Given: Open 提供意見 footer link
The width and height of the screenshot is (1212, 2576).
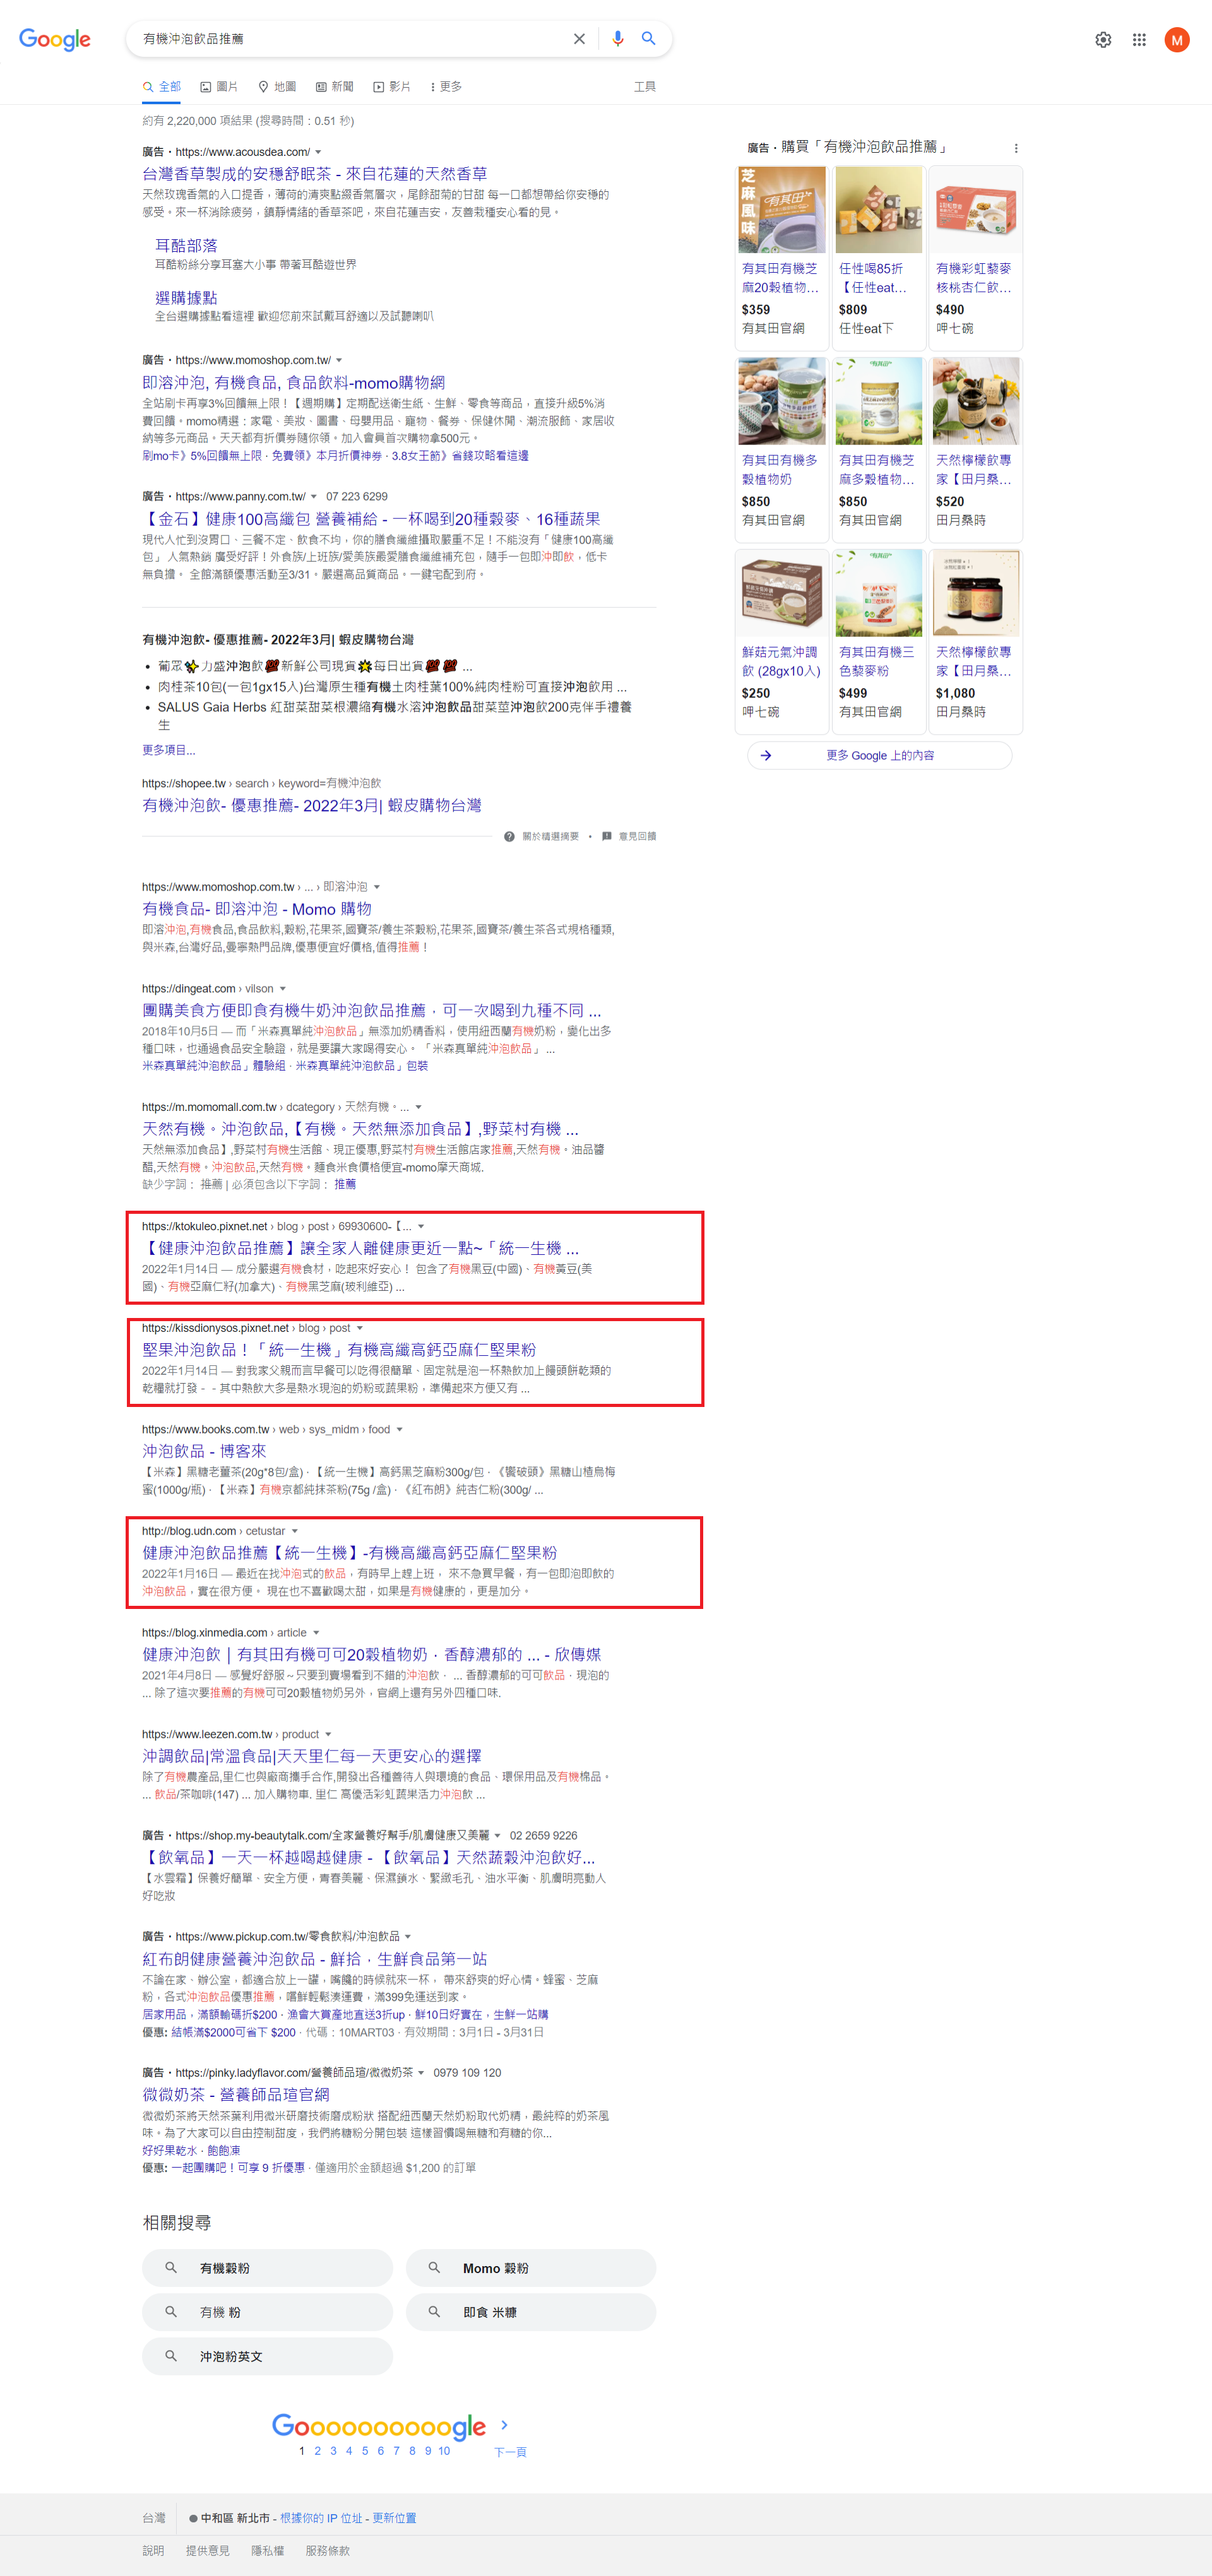Looking at the screenshot, I should 207,2551.
